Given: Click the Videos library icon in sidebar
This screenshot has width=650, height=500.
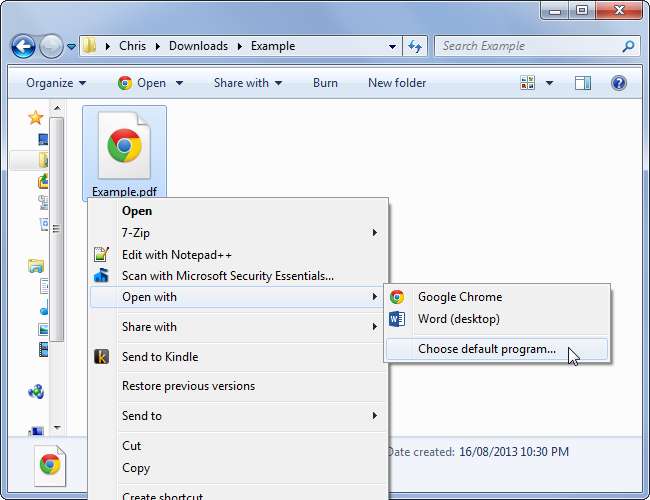Looking at the screenshot, I should coord(44,350).
